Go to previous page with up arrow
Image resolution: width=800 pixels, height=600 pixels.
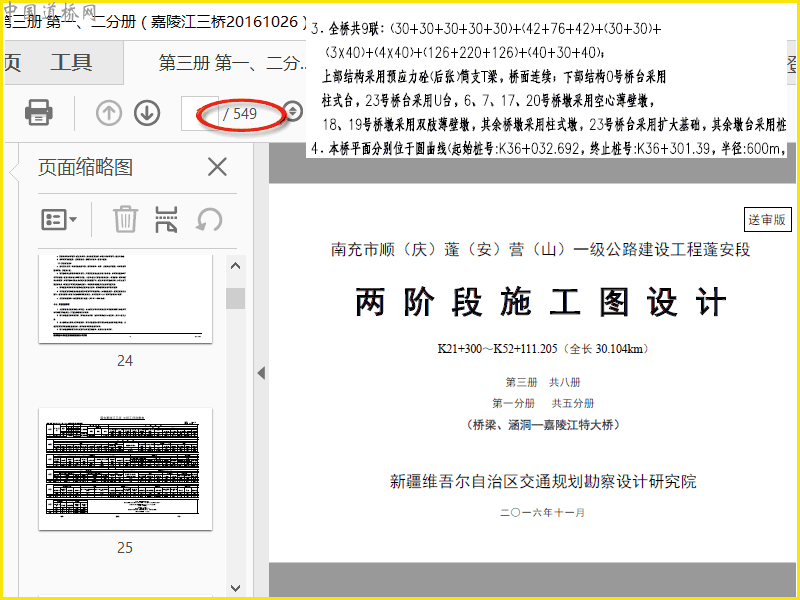click(109, 113)
